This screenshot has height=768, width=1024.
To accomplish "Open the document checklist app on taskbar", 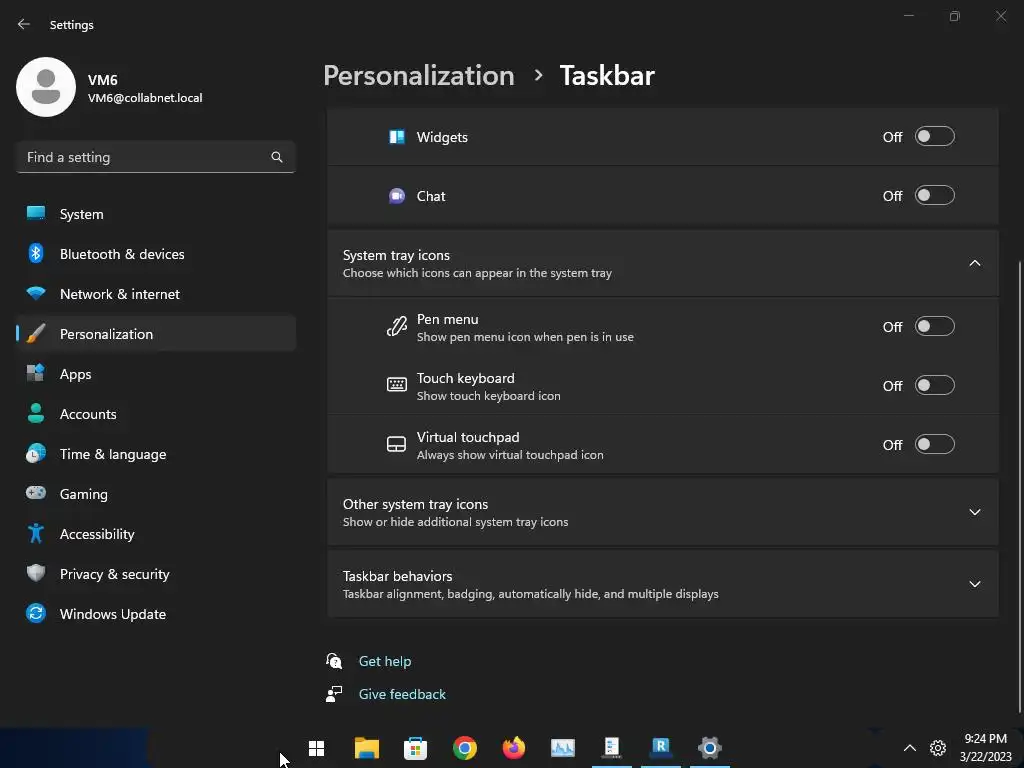I will [611, 747].
